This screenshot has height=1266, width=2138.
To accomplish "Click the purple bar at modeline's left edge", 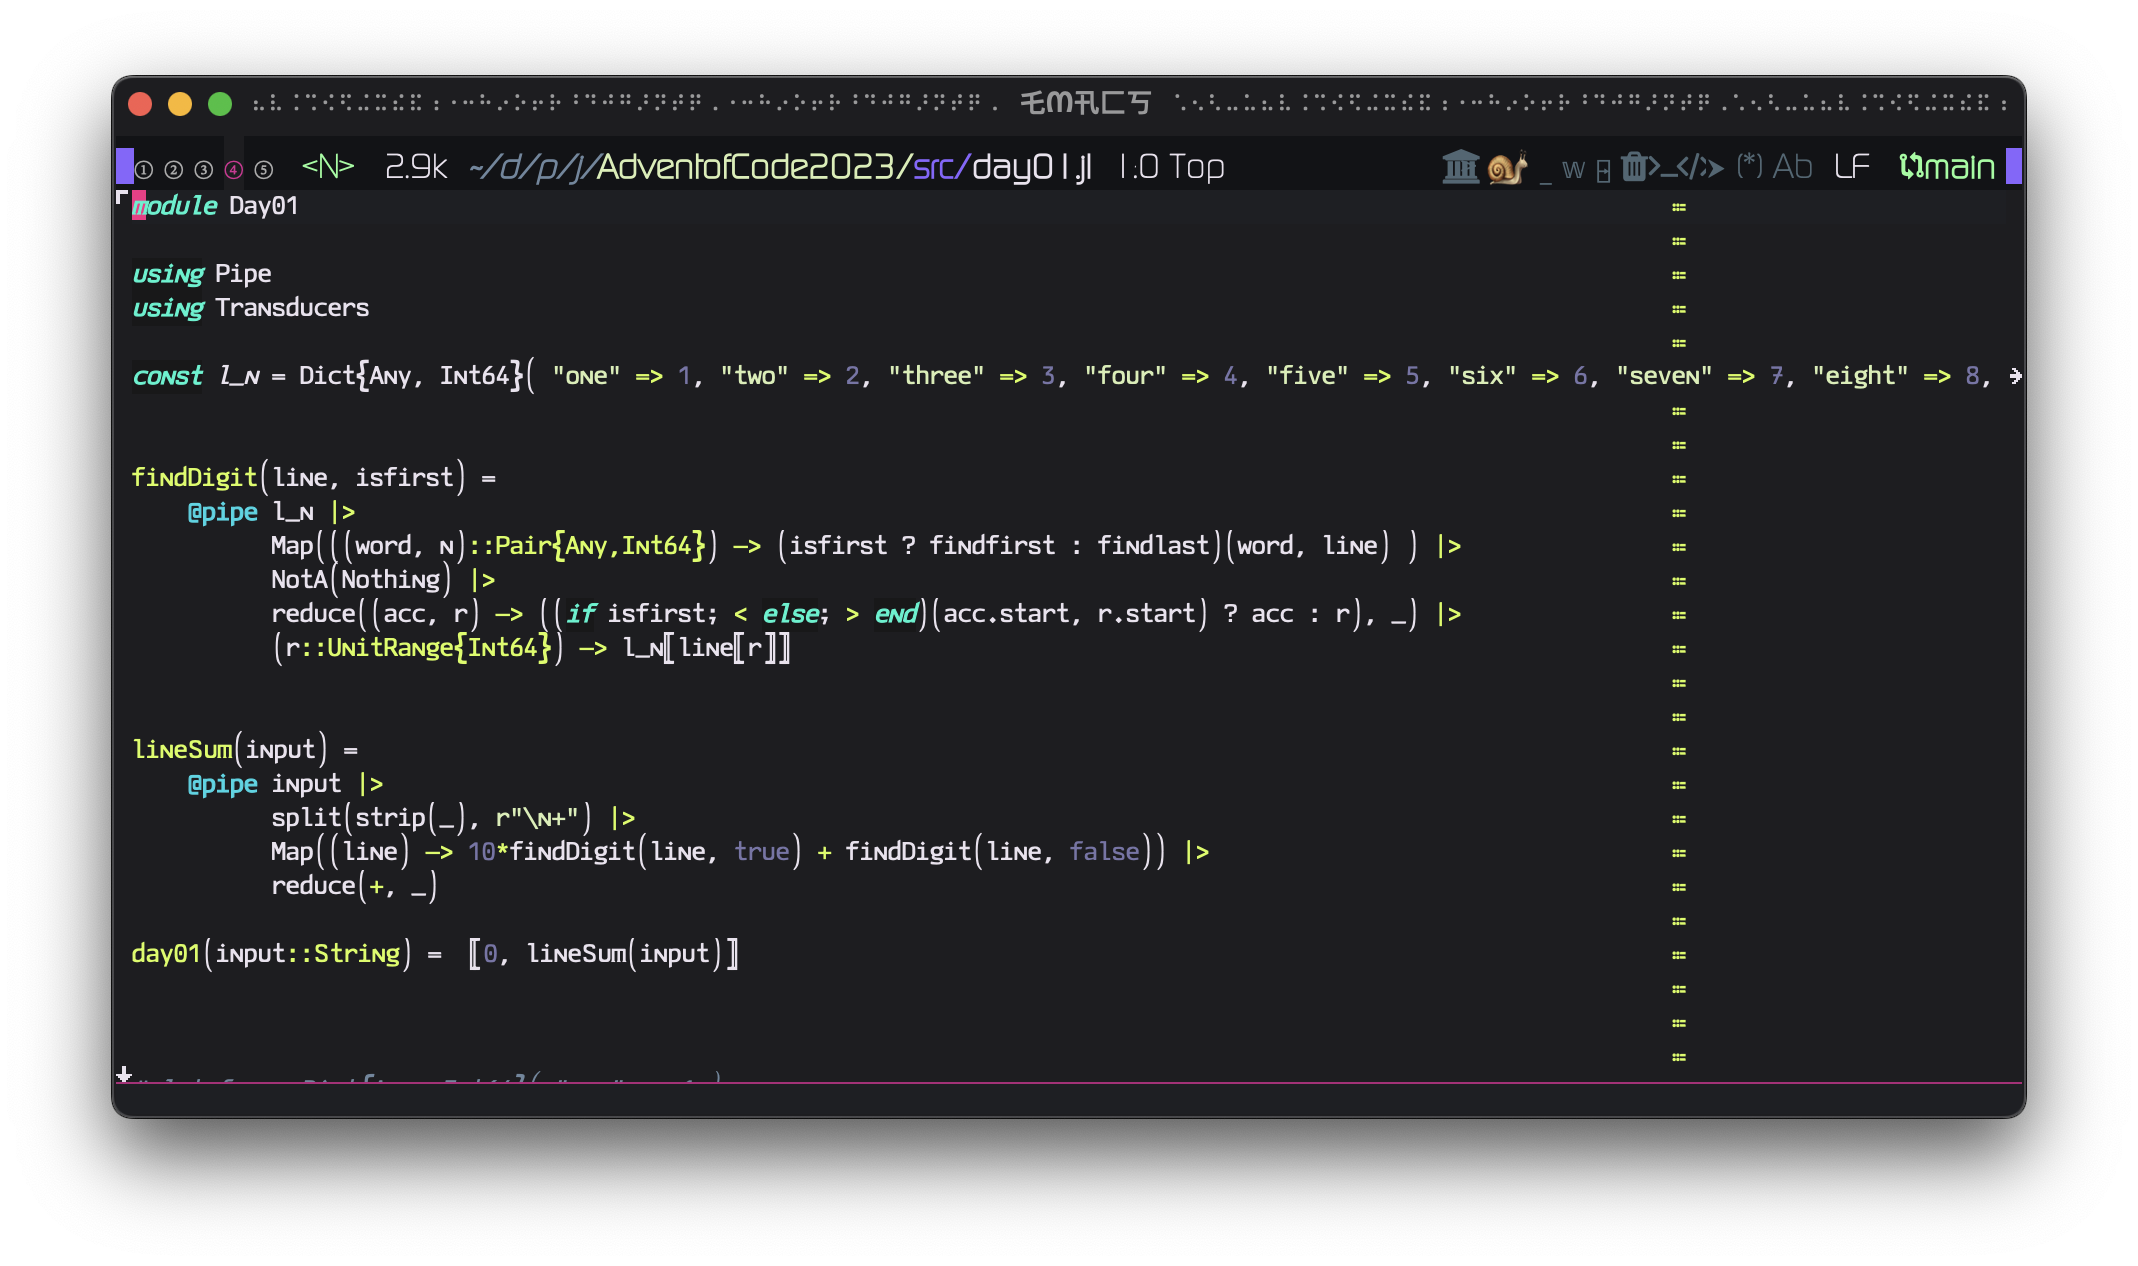I will click(125, 166).
